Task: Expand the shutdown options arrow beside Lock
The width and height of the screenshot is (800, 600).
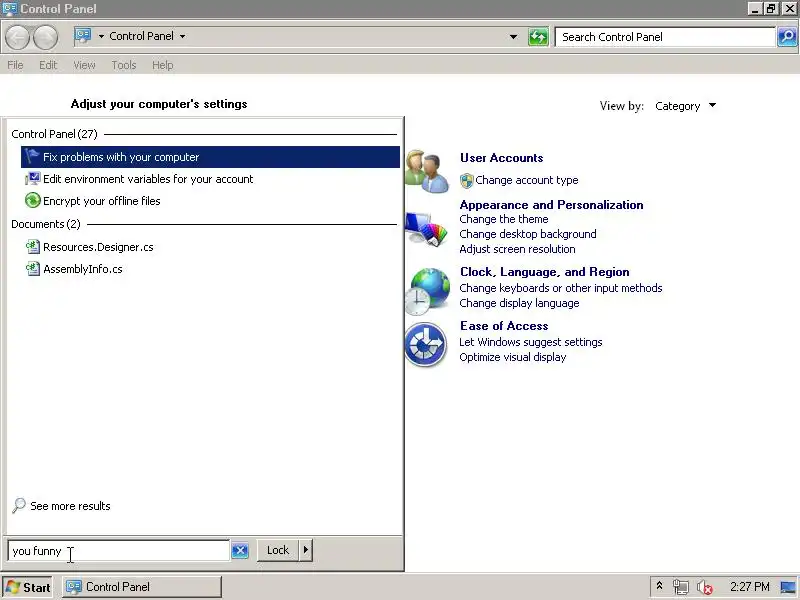Action: pyautogui.click(x=306, y=550)
